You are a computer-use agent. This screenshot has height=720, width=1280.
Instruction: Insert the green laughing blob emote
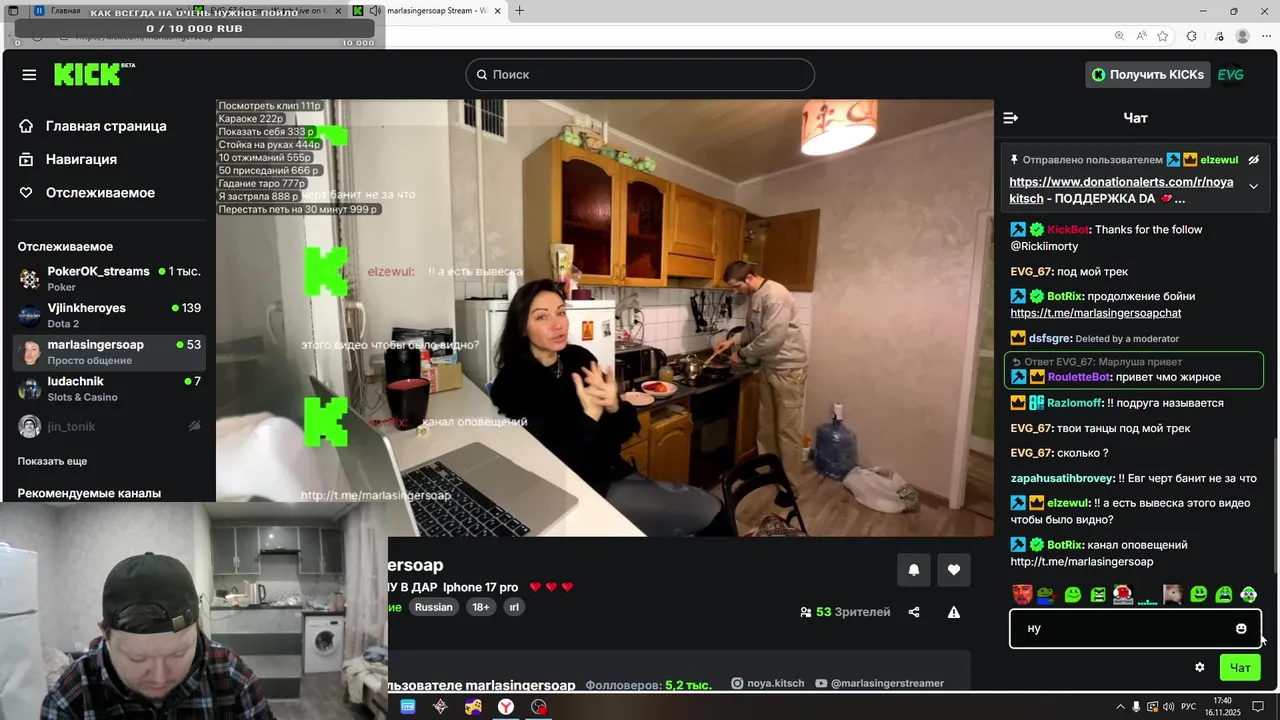1198,595
